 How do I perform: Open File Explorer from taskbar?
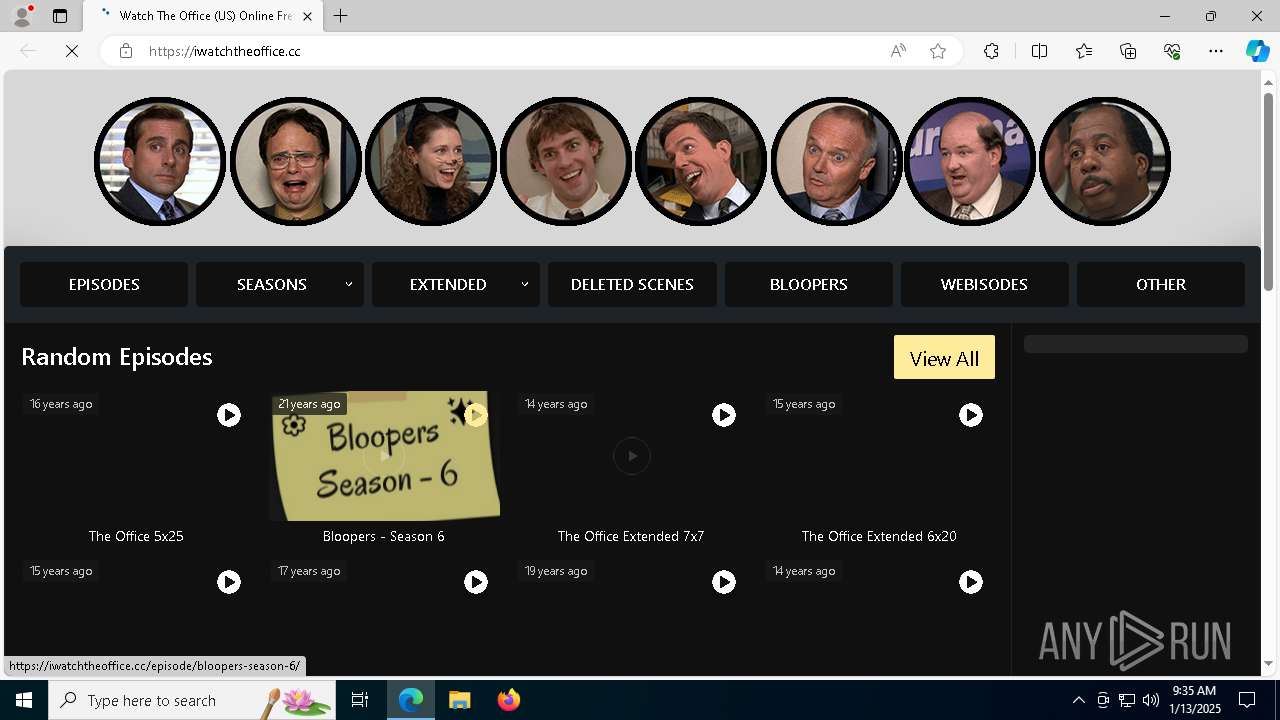tap(459, 700)
